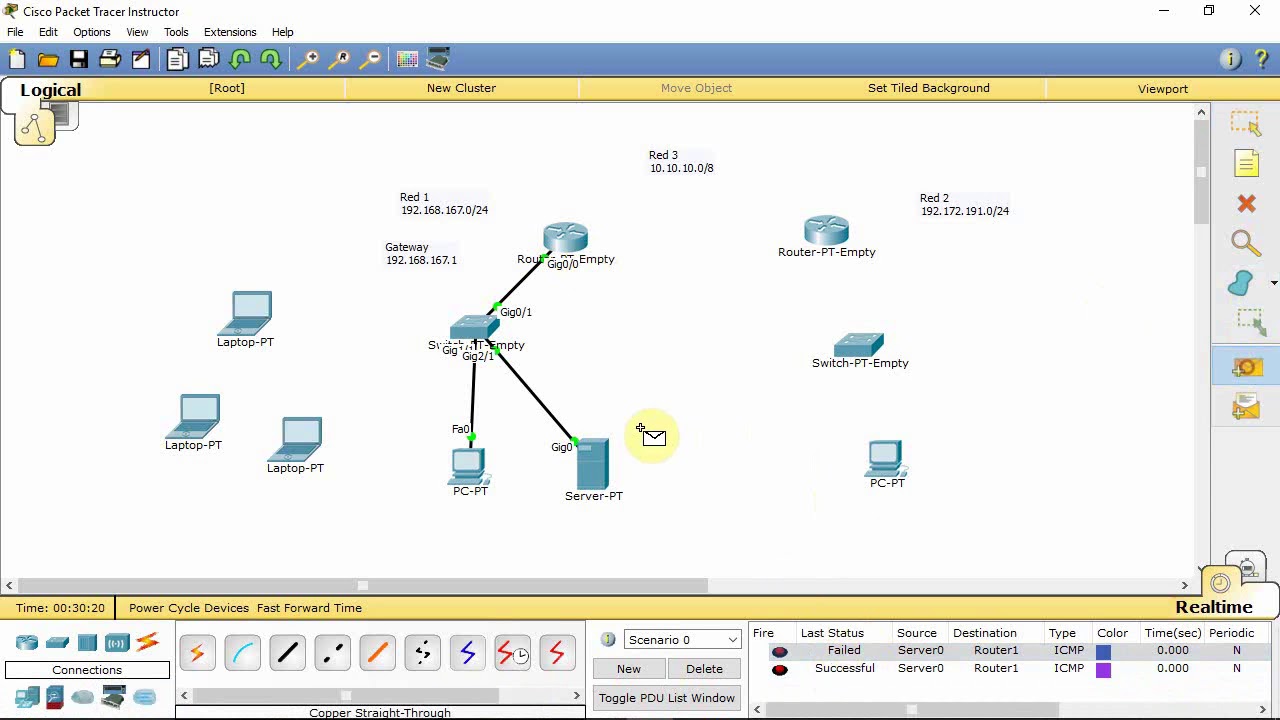
Task: Zoom in with the plus magnifier
Action: click(309, 60)
